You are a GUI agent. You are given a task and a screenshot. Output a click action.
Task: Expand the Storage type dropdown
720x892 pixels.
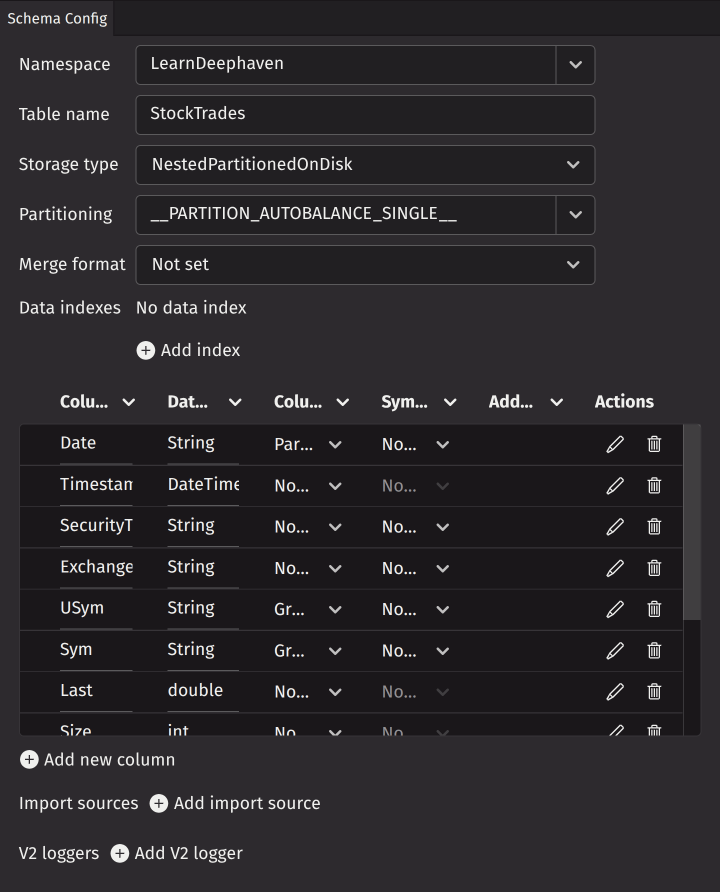(x=573, y=165)
